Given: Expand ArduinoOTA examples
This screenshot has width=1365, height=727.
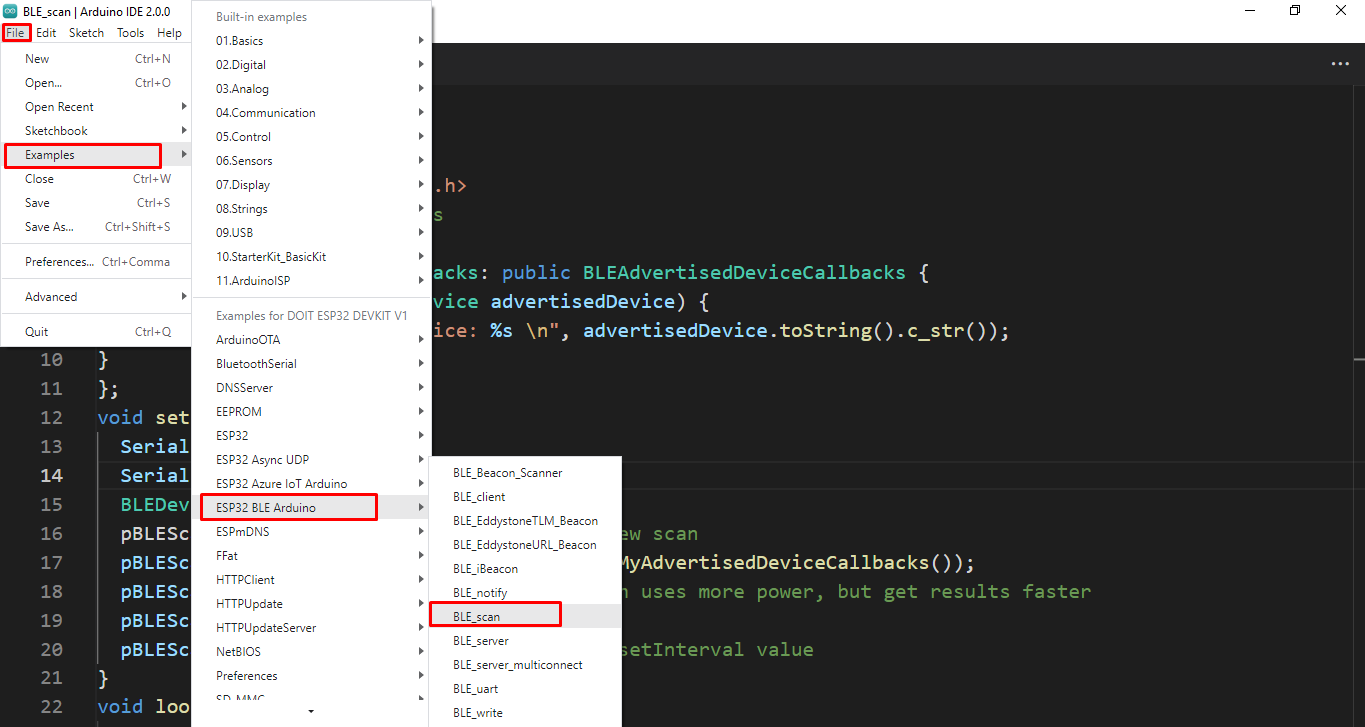Looking at the screenshot, I should point(311,340).
